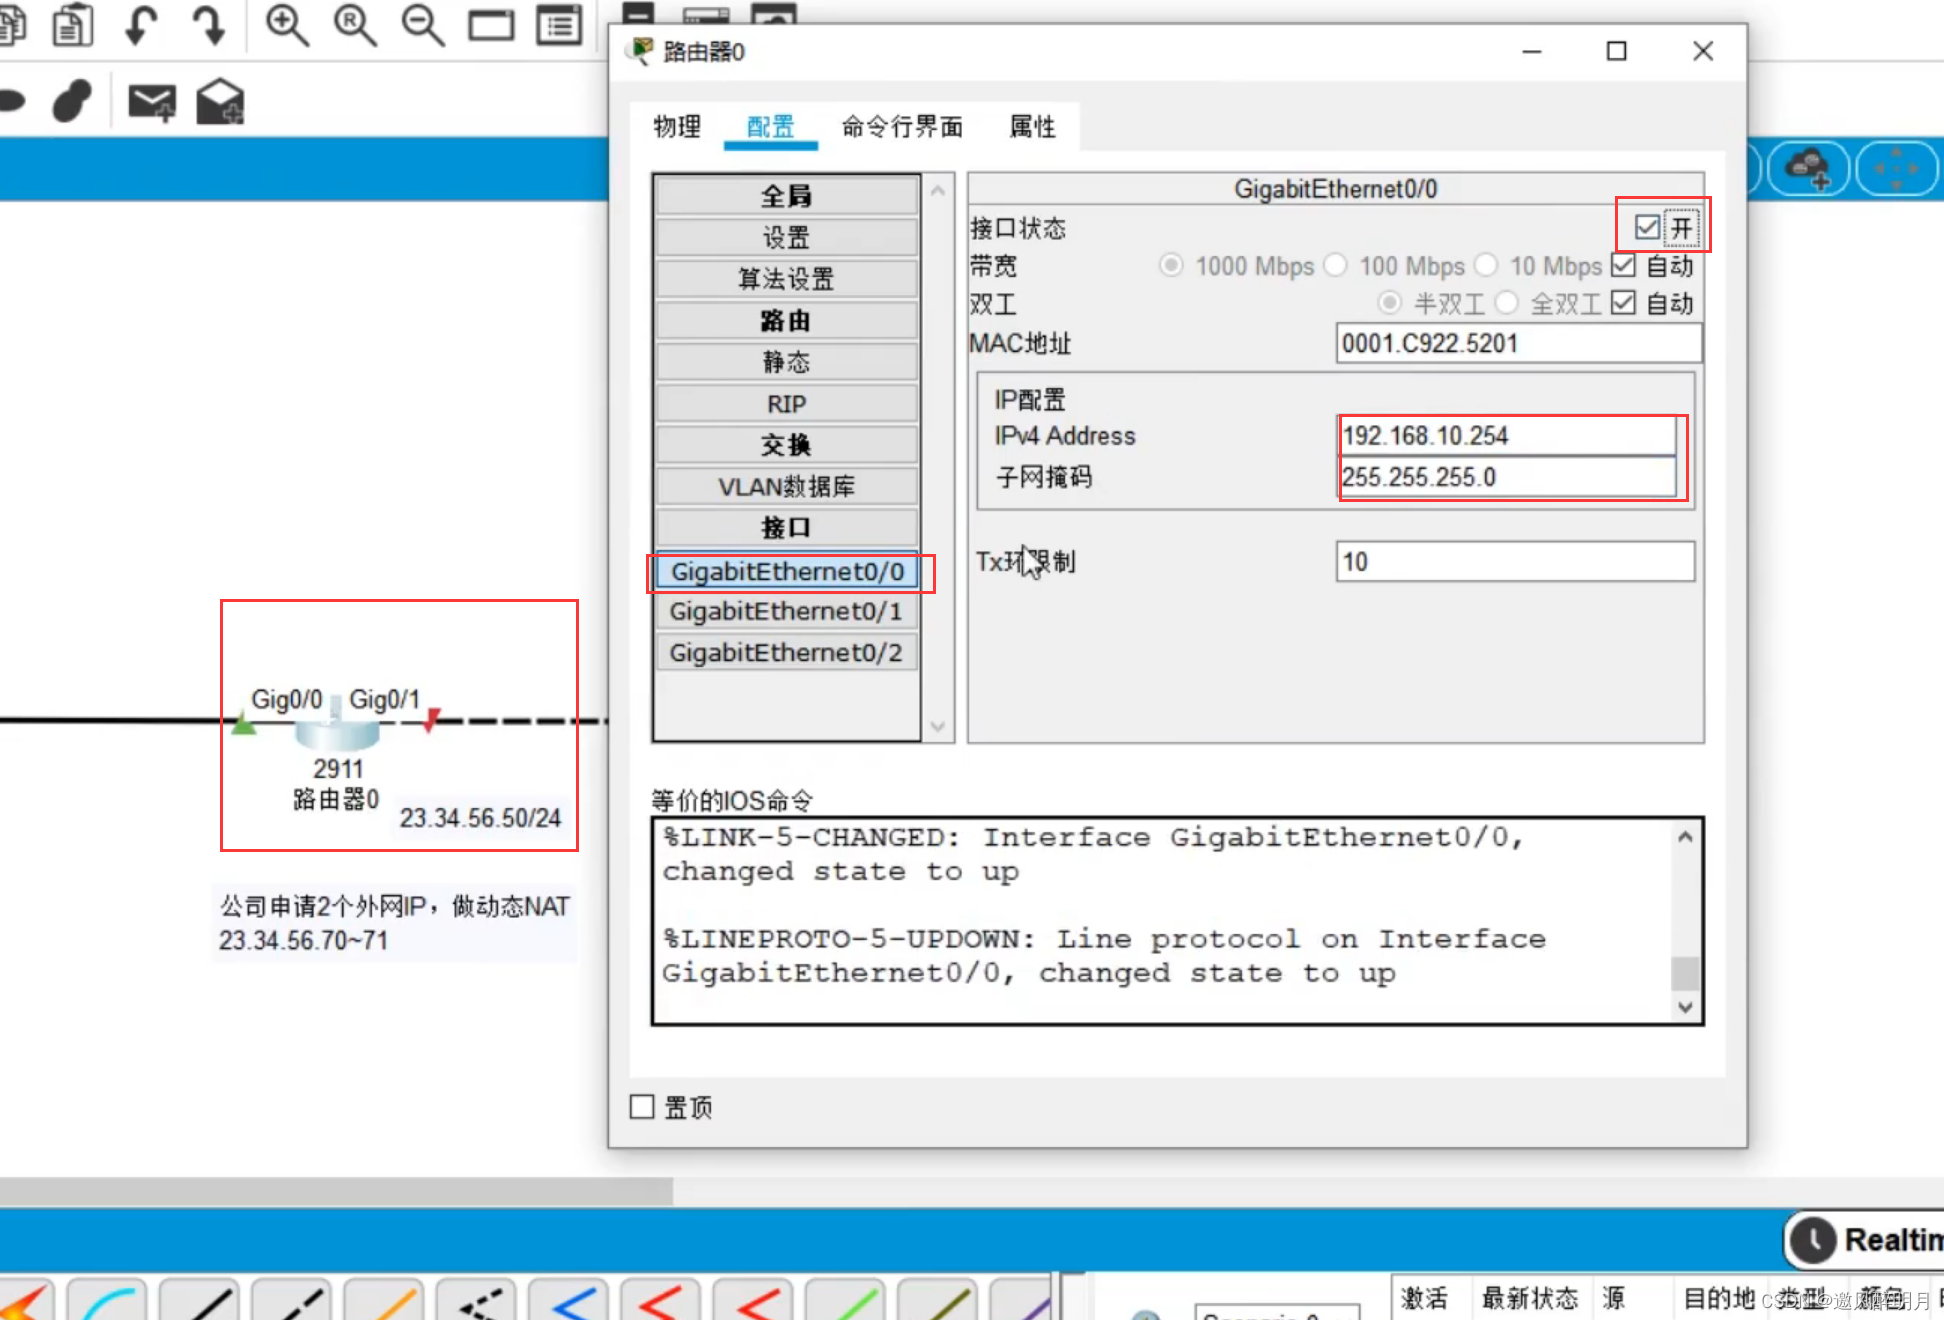
Task: Open the drawing palette rectangle icon
Action: coord(491,25)
